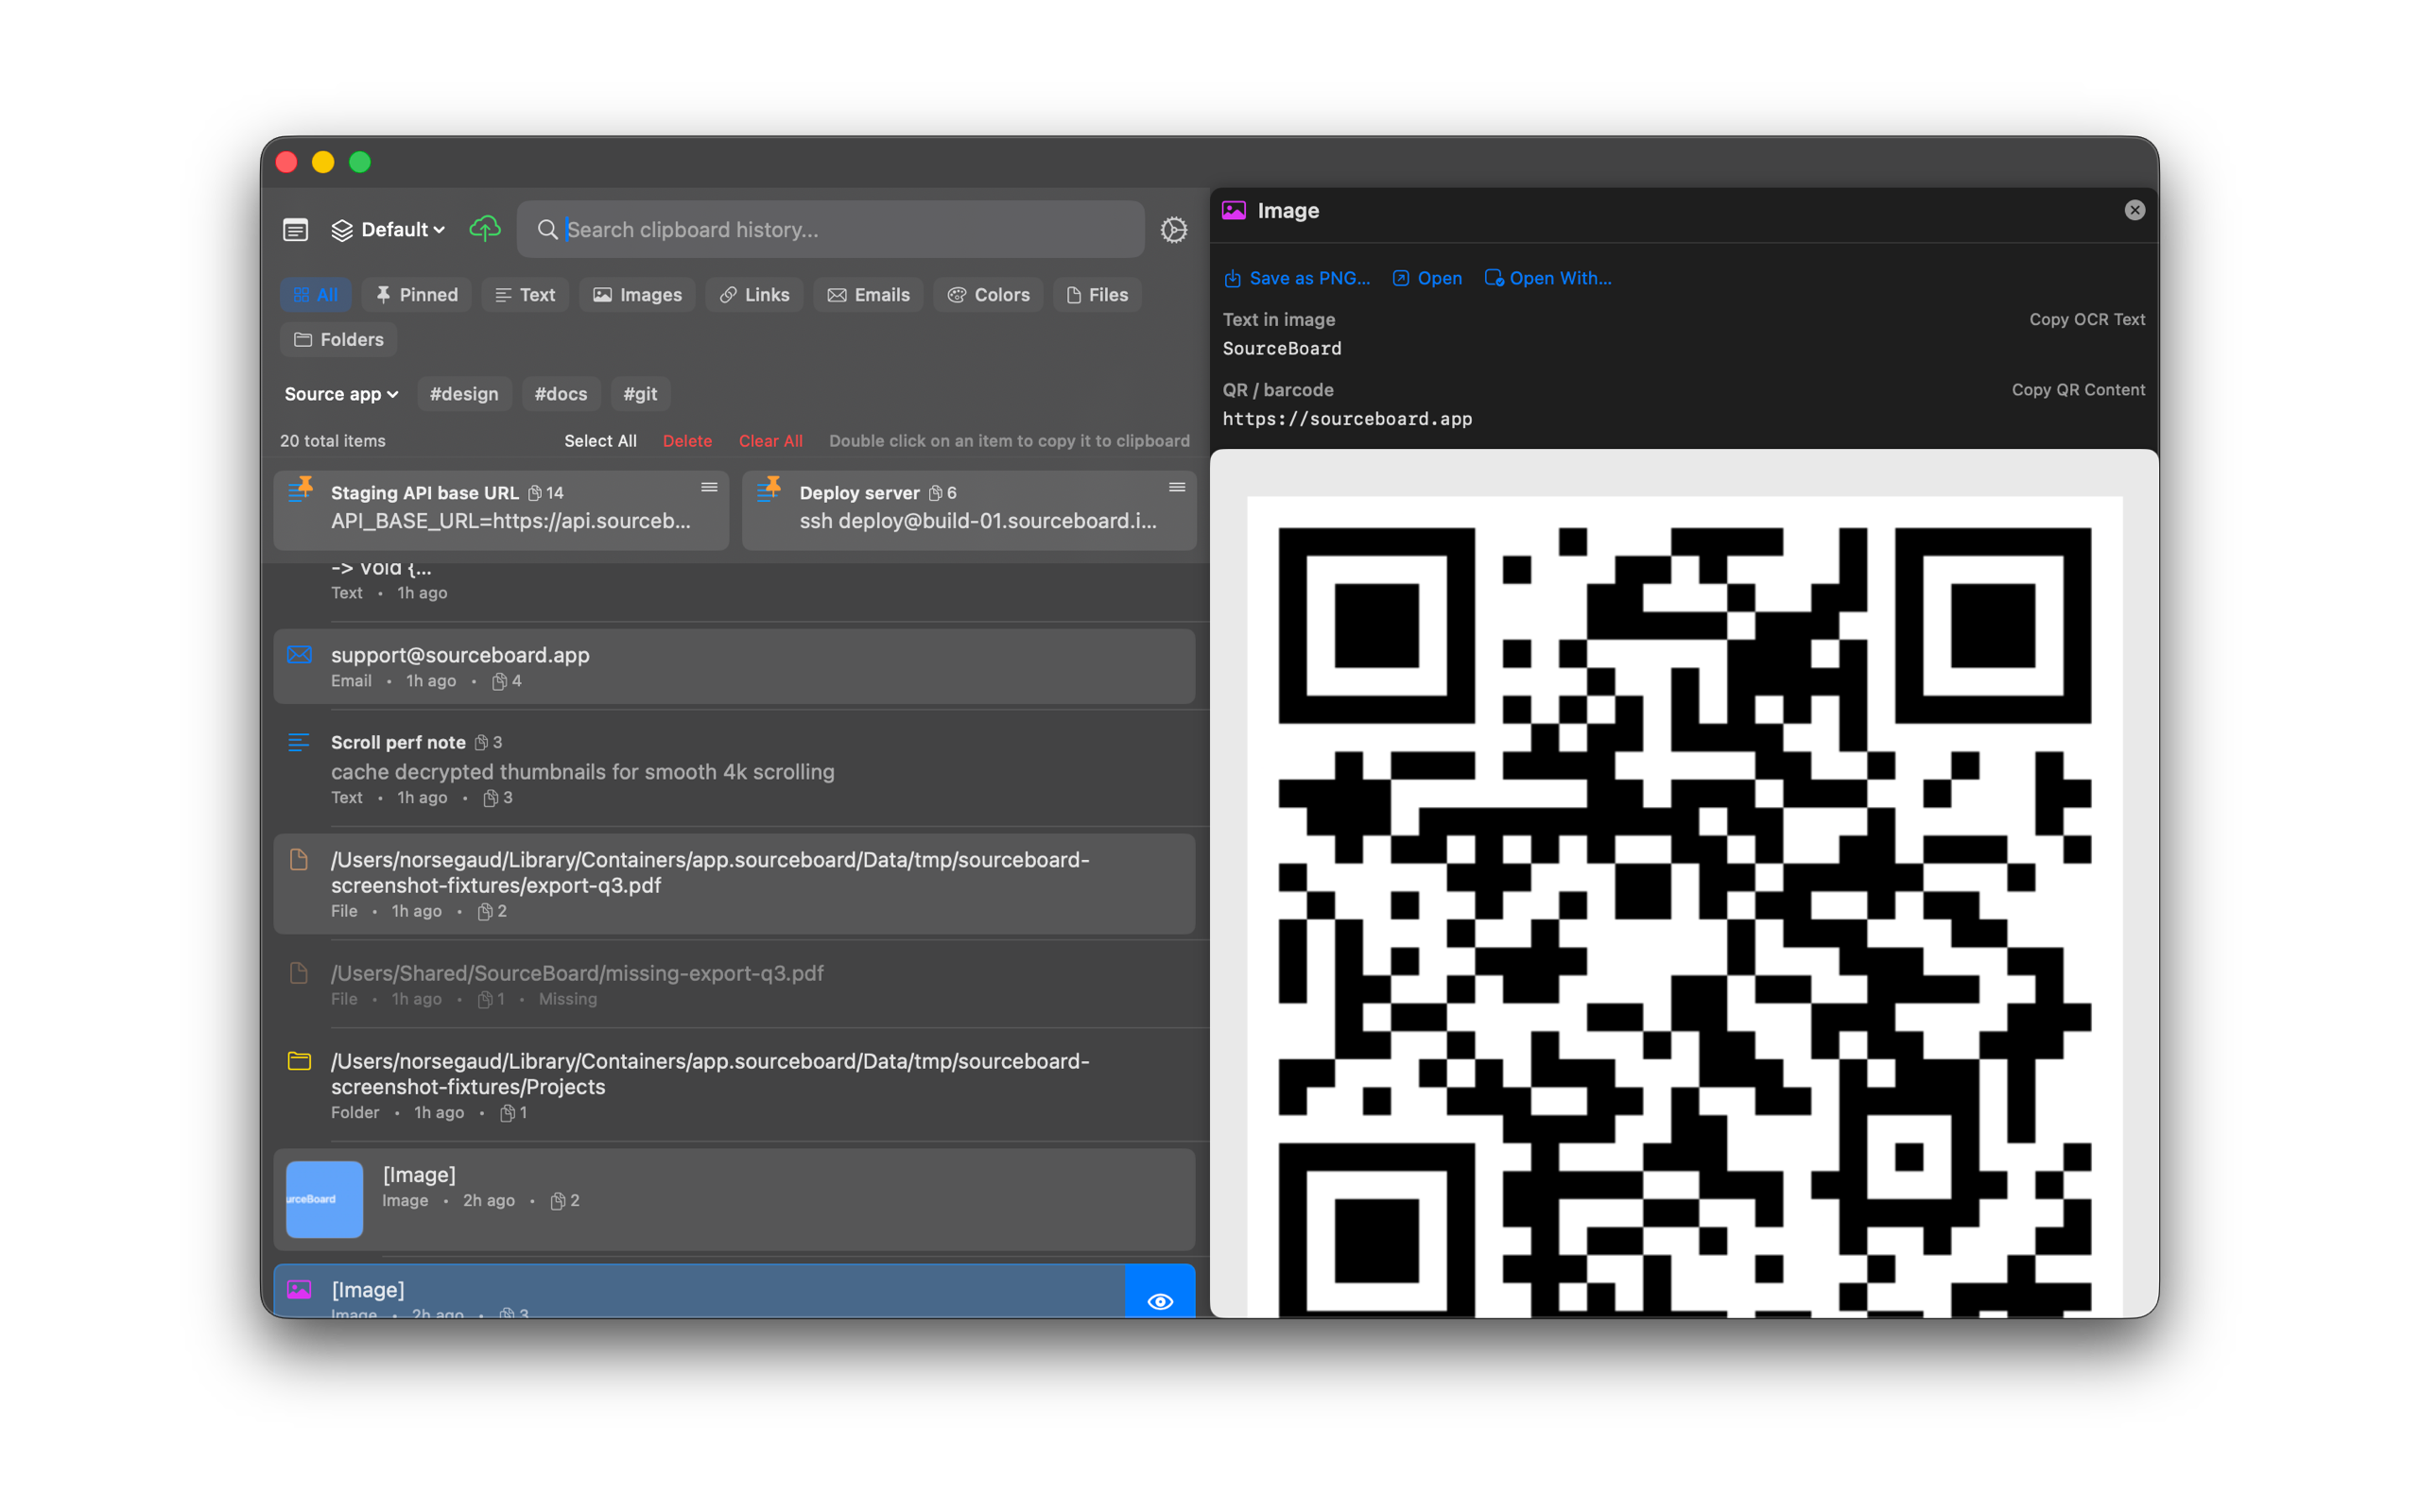2420x1512 pixels.
Task: Switch to the Pinned filter tab
Action: click(416, 295)
